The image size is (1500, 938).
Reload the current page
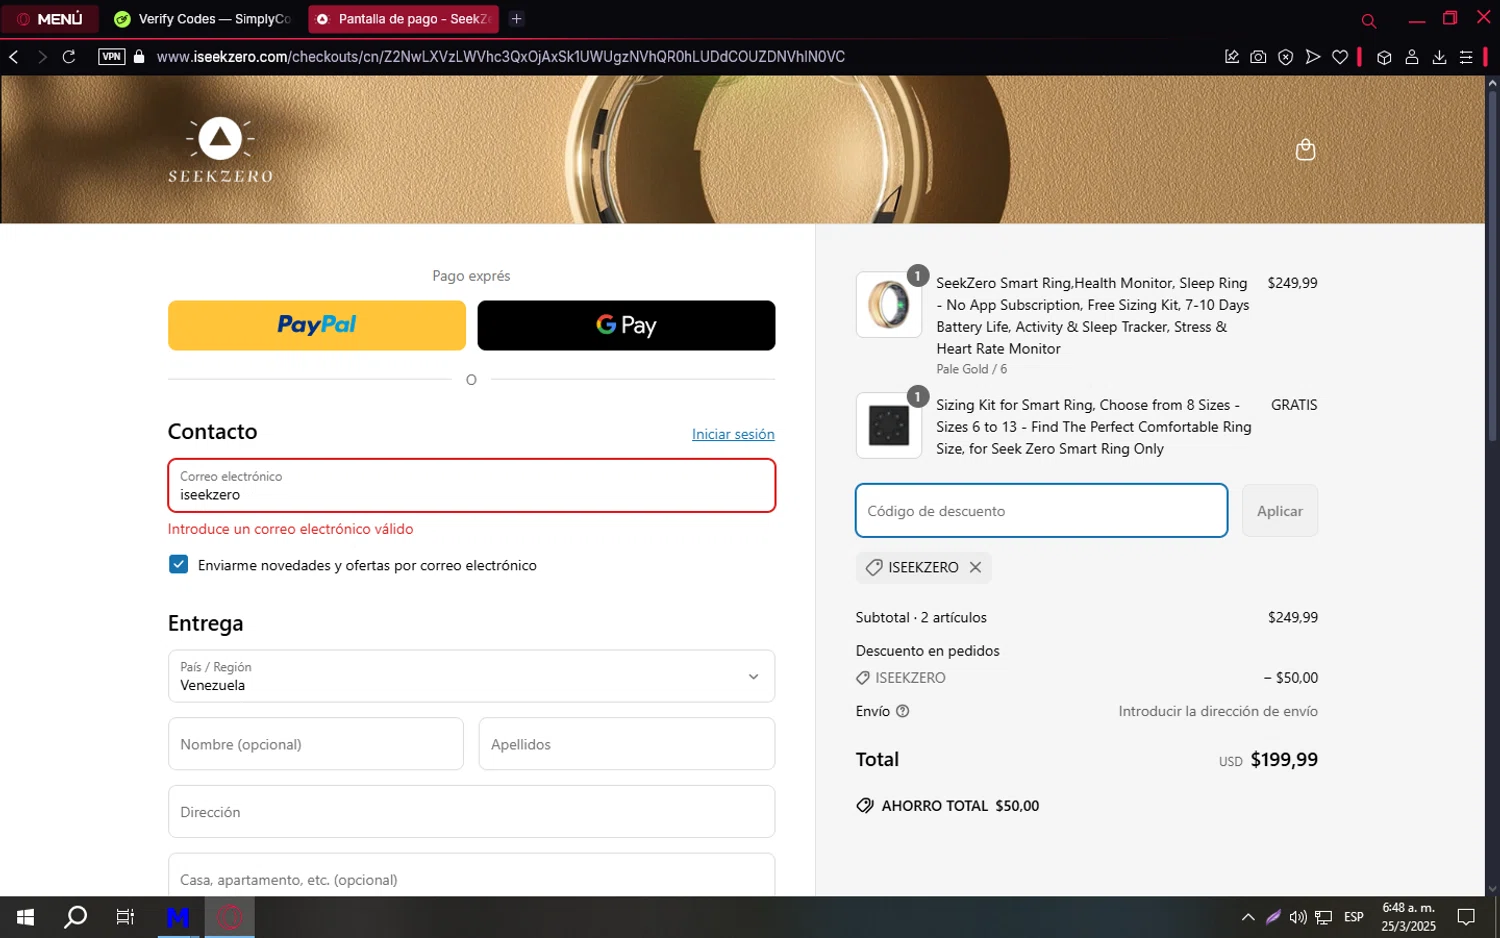69,57
